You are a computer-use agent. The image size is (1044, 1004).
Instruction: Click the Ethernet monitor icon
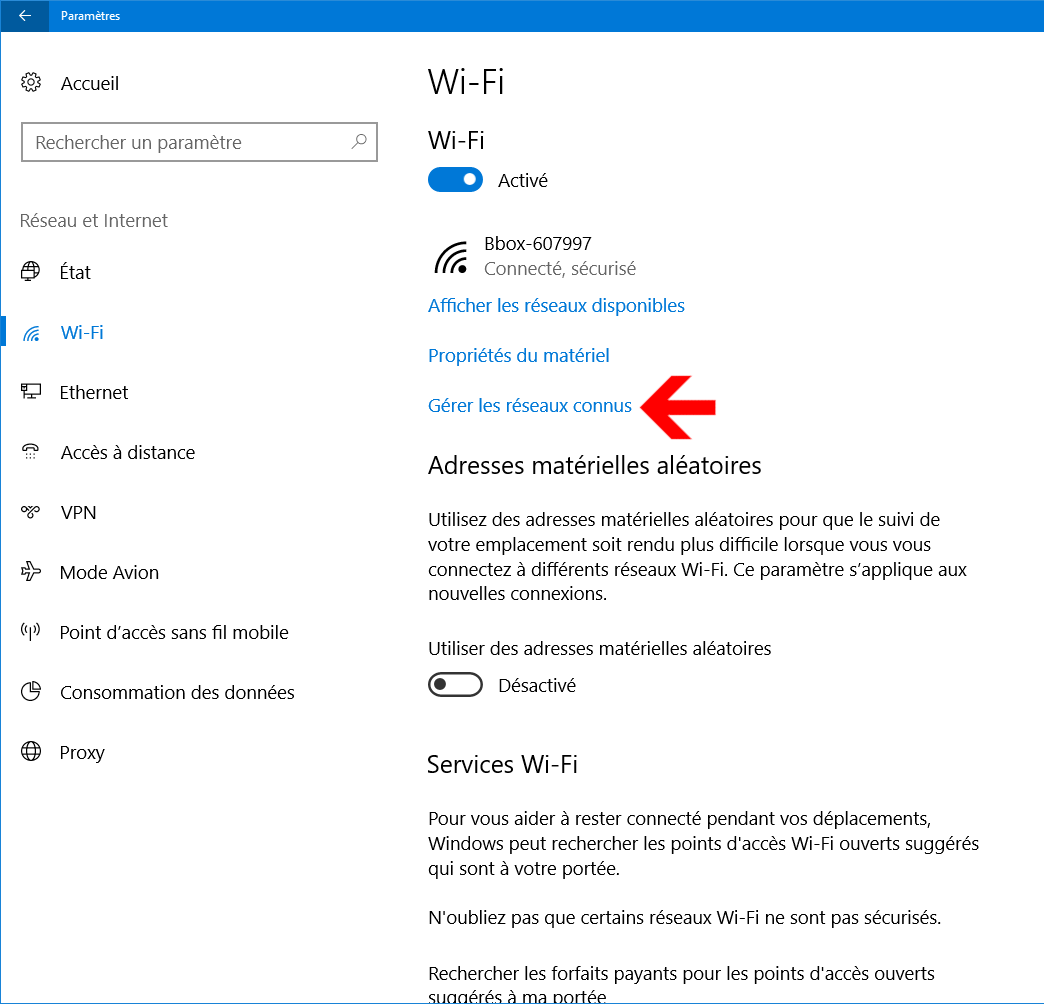[x=31, y=391]
